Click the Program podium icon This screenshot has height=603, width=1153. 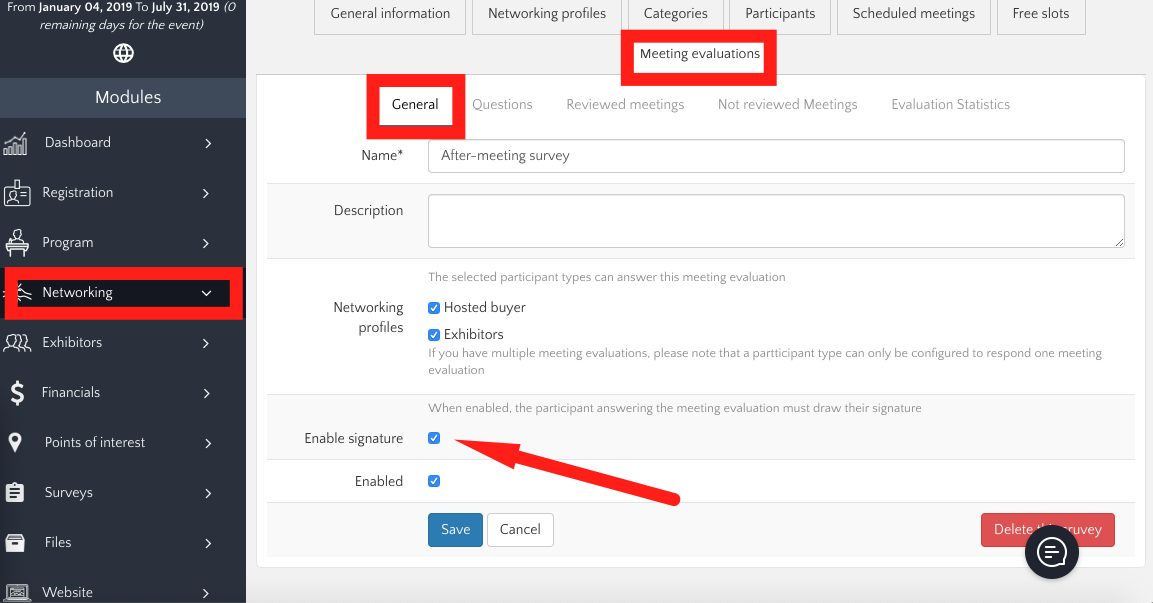[x=17, y=243]
